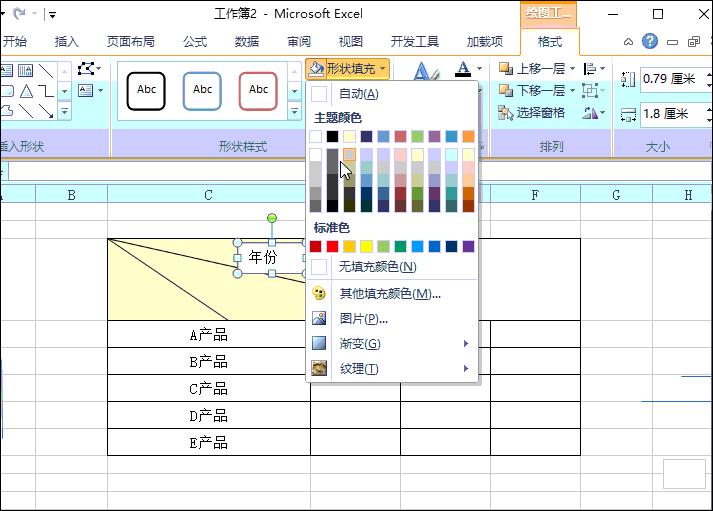
Task: Click the shape width icon beside 1.8 厘米
Action: tap(628, 115)
